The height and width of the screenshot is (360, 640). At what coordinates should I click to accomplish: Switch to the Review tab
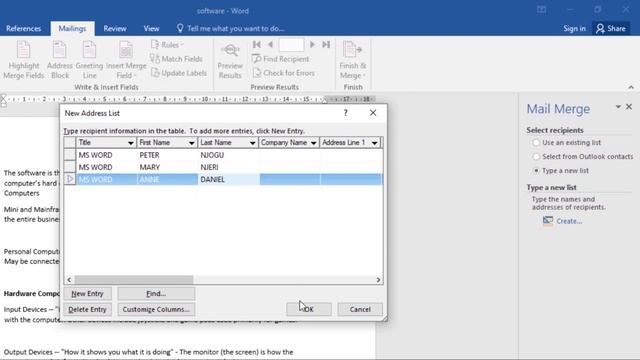115,29
